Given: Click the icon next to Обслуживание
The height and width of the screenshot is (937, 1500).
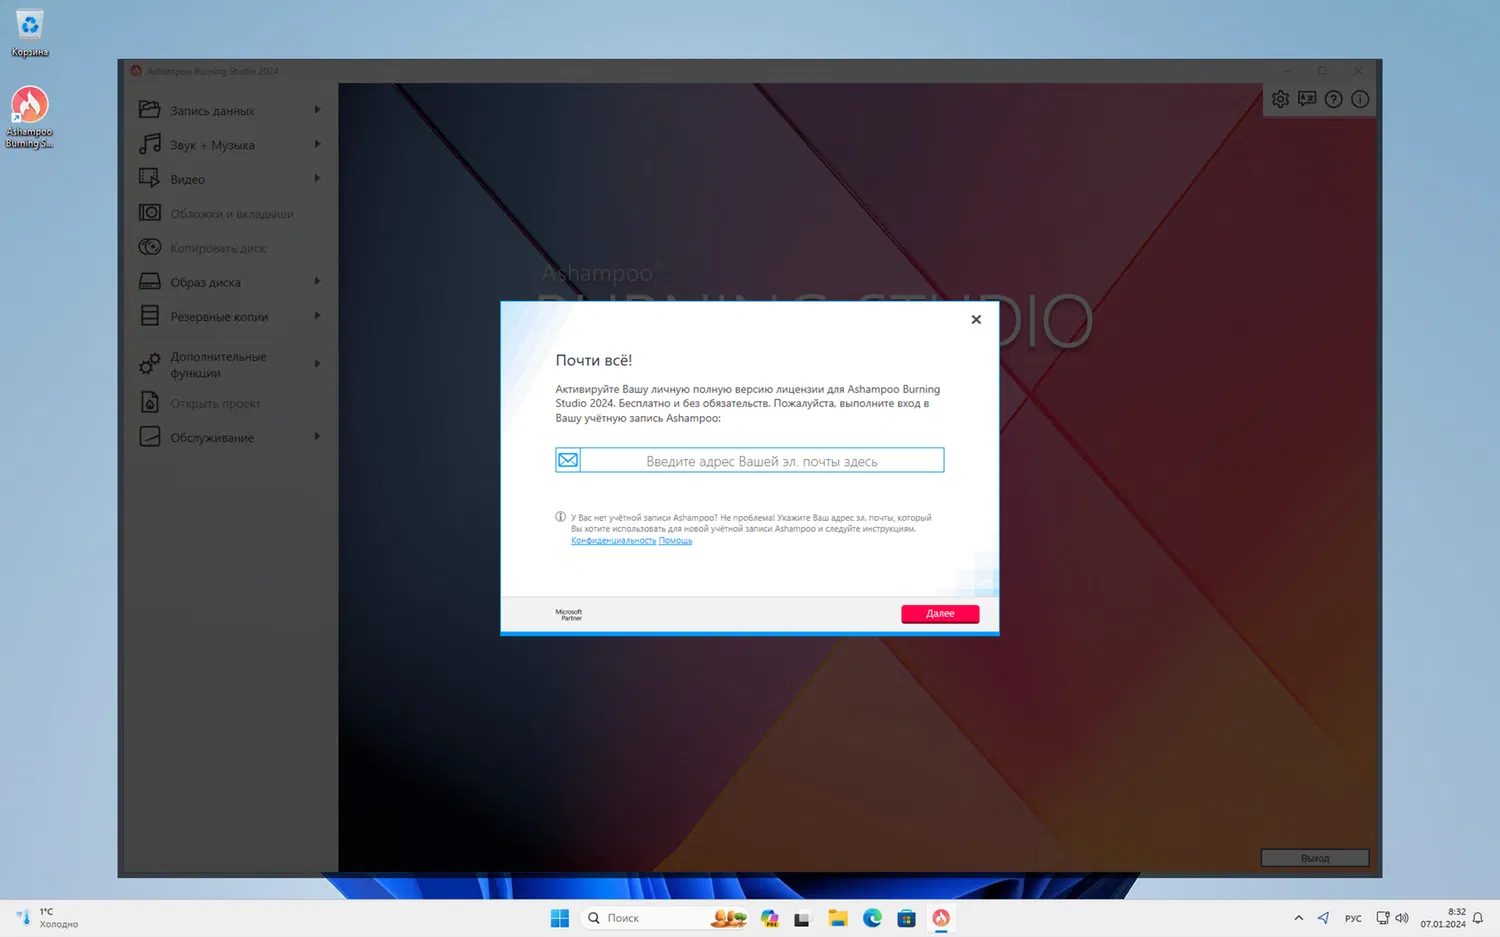Looking at the screenshot, I should coord(149,437).
